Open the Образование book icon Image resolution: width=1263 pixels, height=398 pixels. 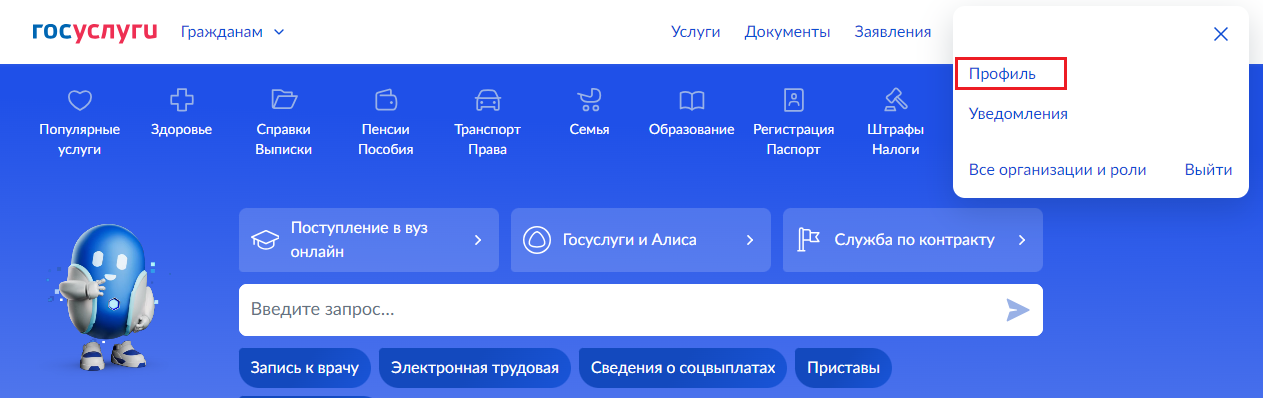coord(691,100)
